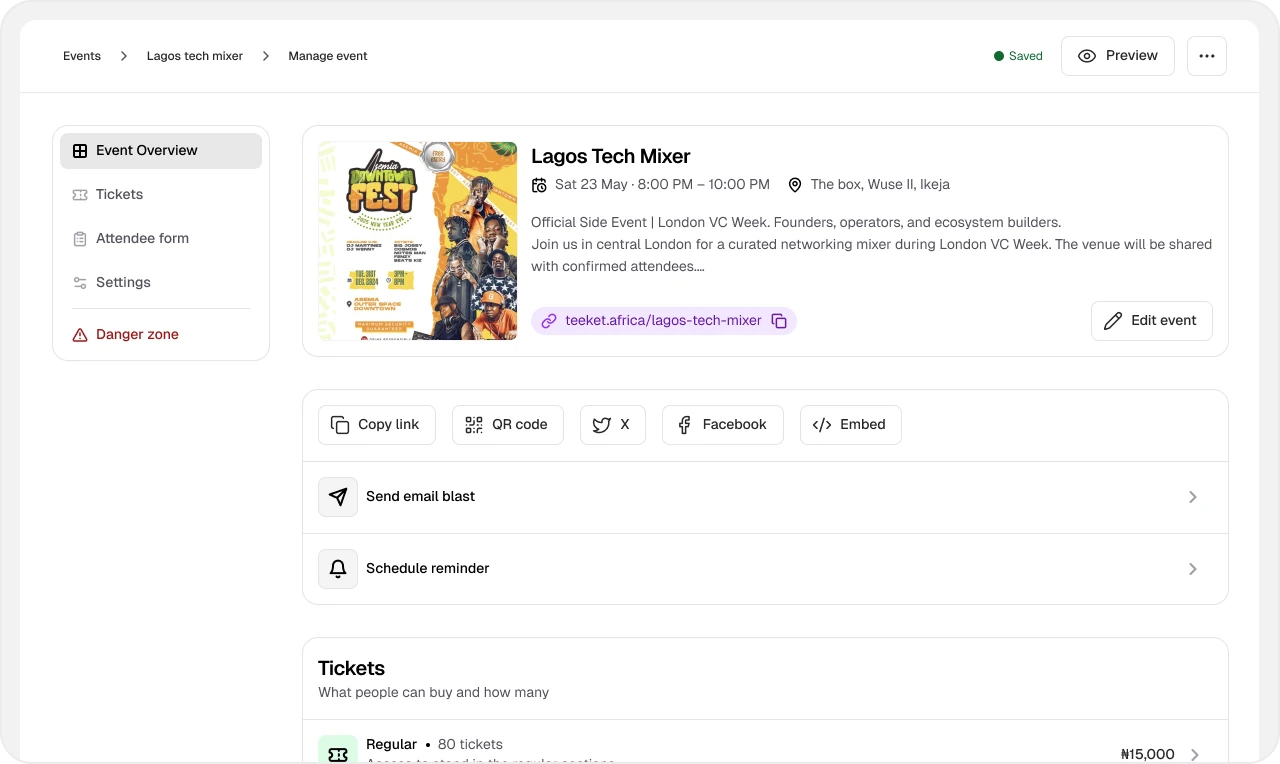Click the Tickets section heading
Image resolution: width=1280 pixels, height=764 pixels.
(x=352, y=668)
